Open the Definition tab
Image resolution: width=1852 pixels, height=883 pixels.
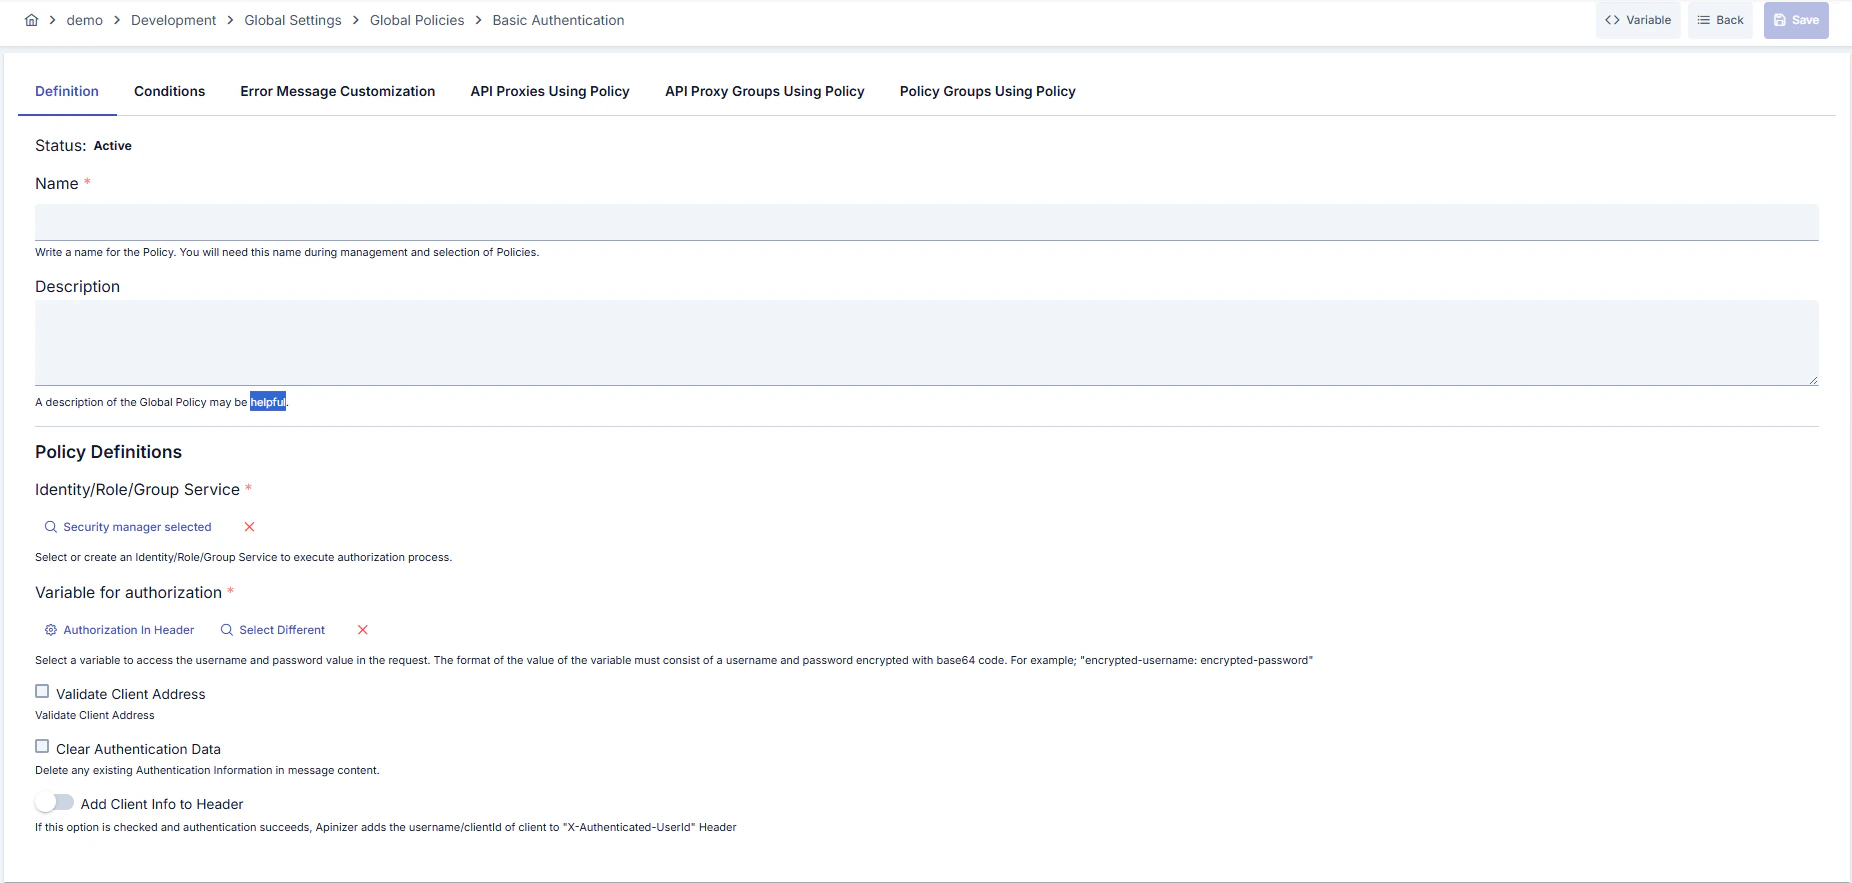67,91
